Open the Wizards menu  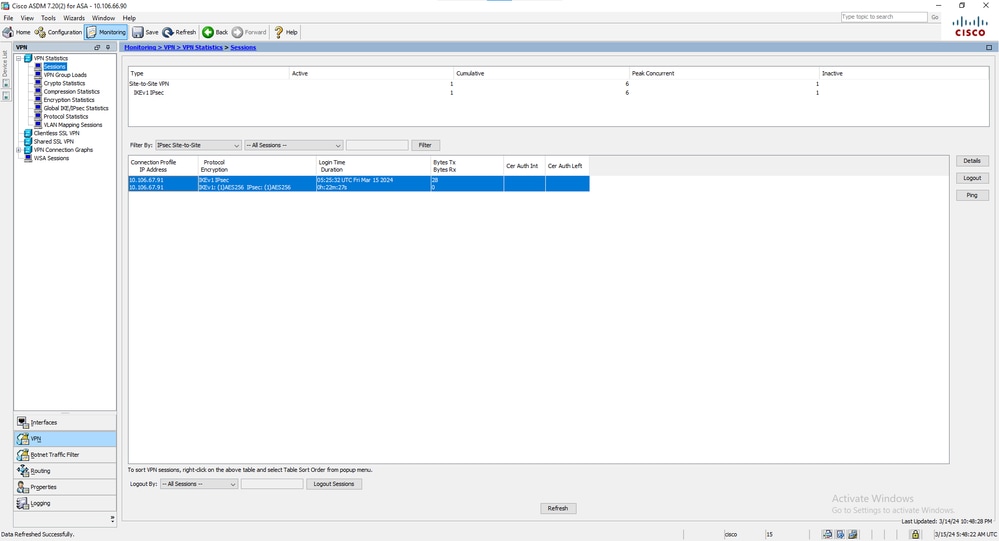73,18
